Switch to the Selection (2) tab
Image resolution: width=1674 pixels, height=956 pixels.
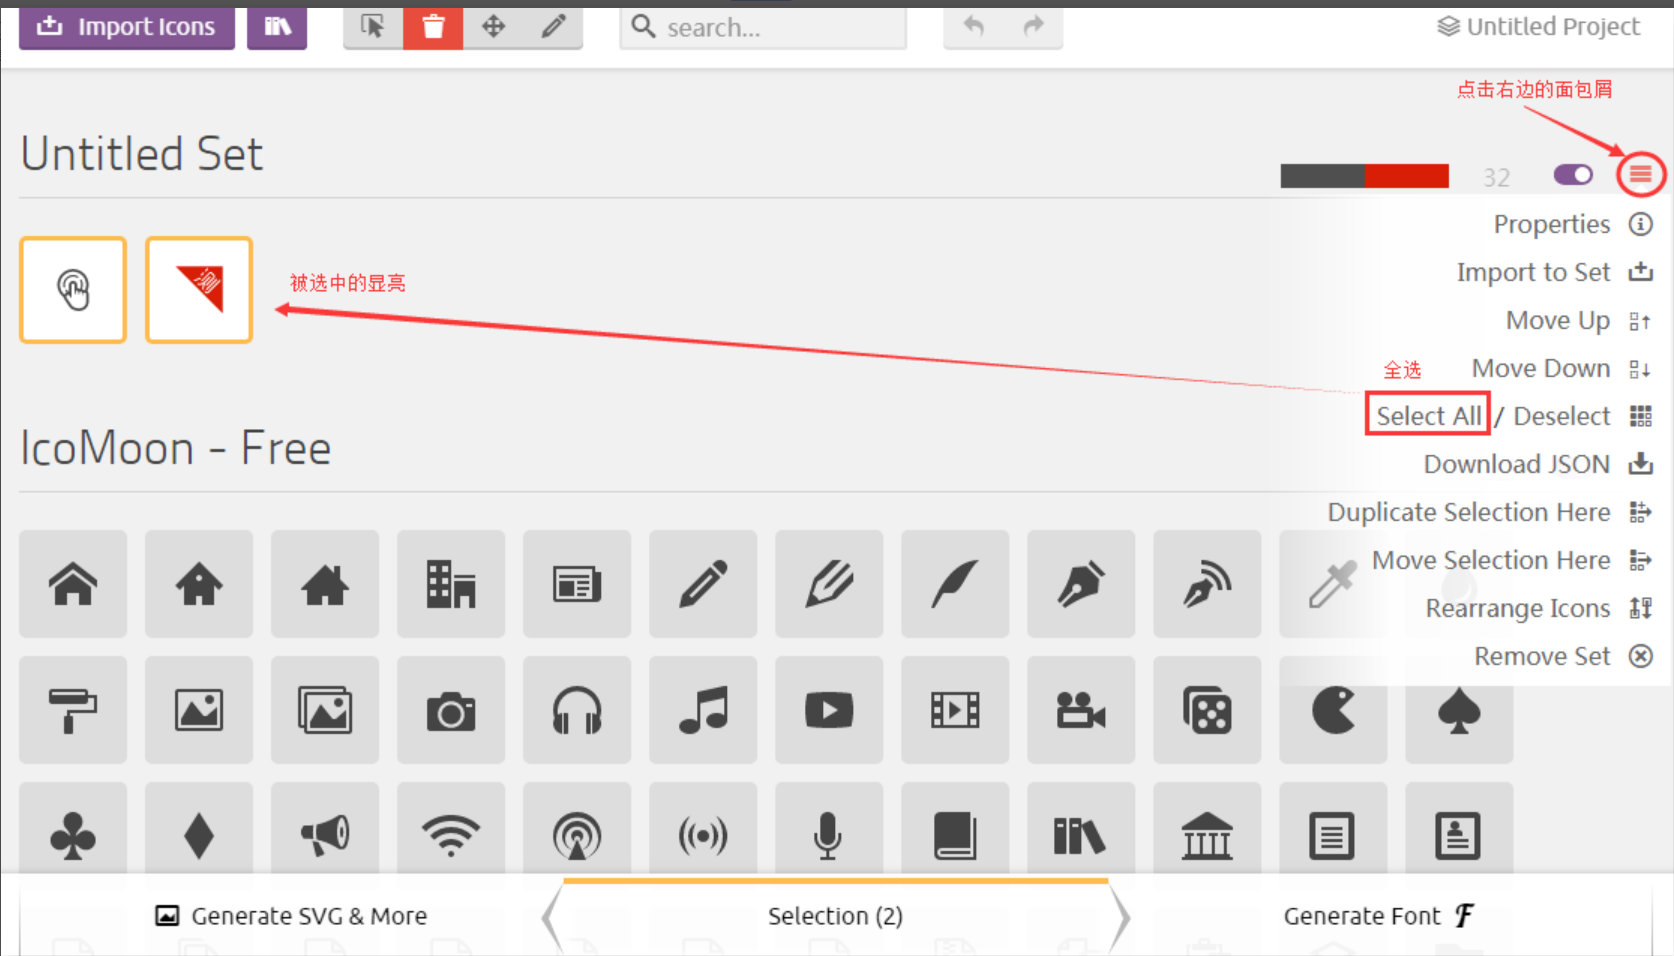836,916
